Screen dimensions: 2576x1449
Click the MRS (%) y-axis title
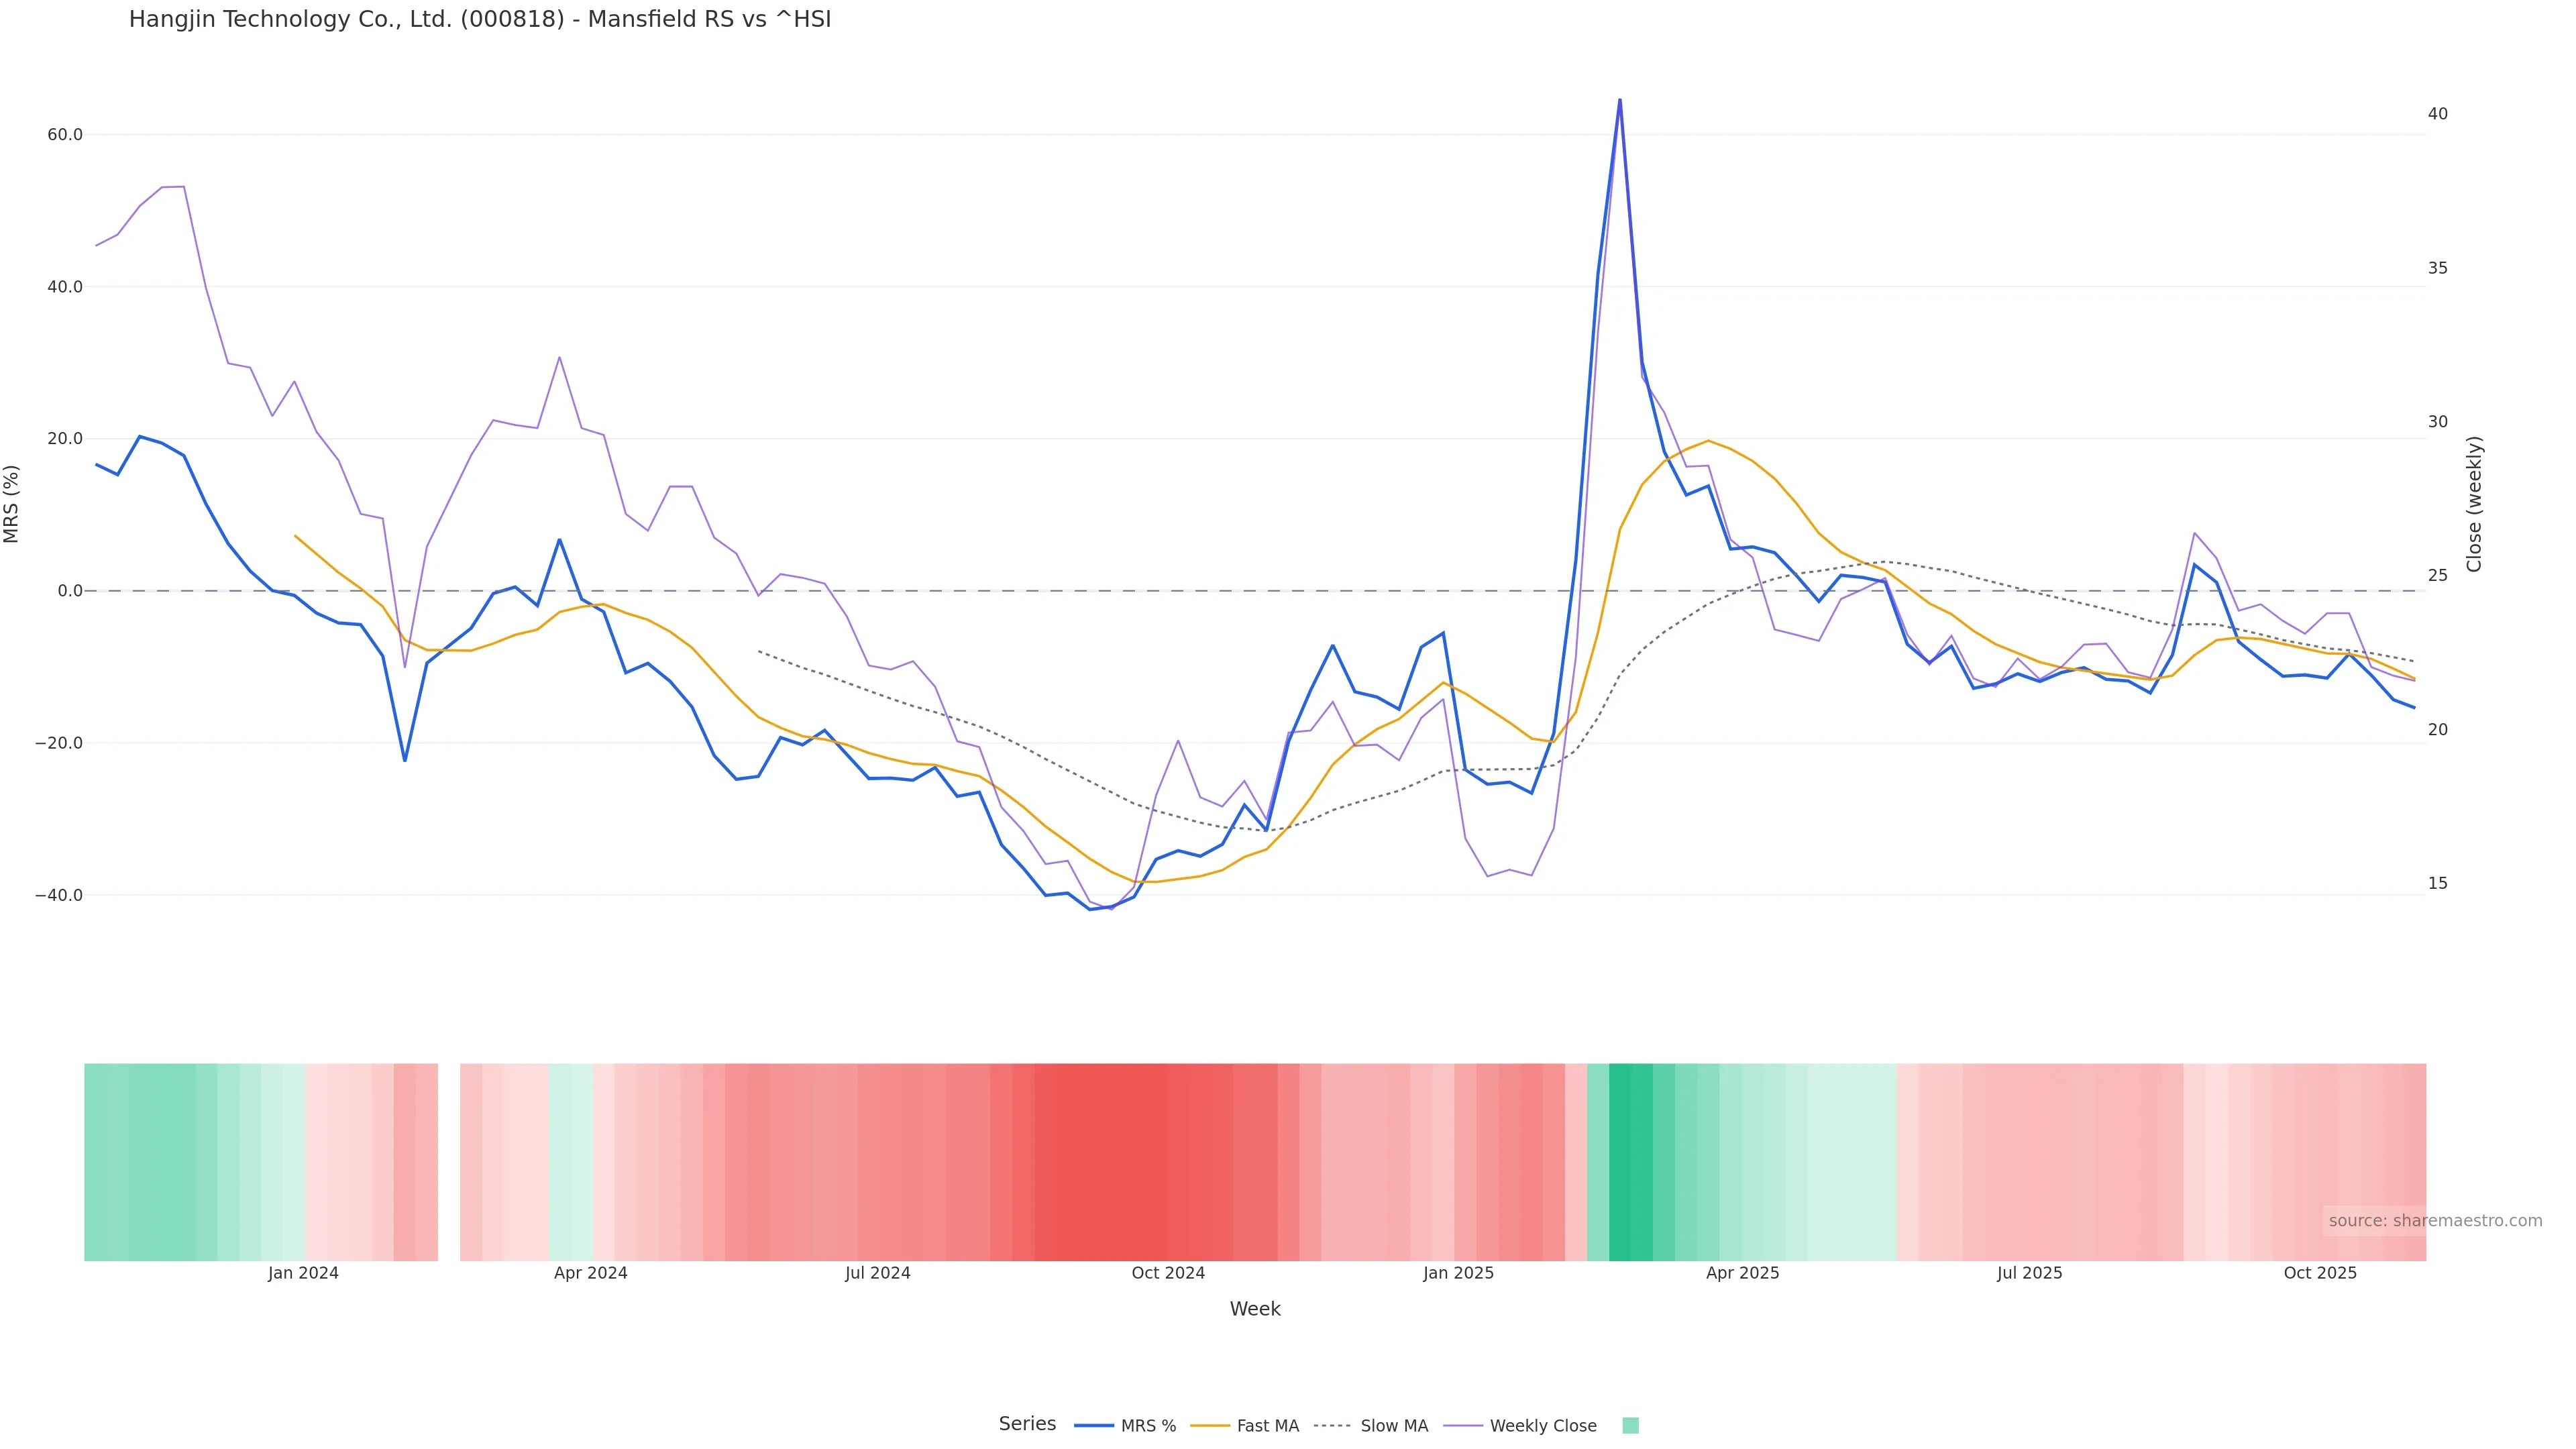click(x=12, y=504)
